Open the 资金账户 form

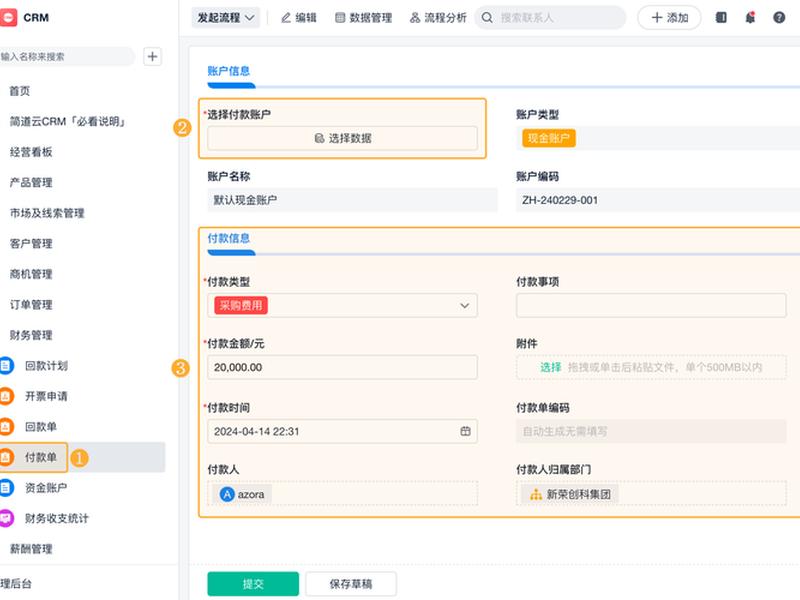[x=46, y=488]
